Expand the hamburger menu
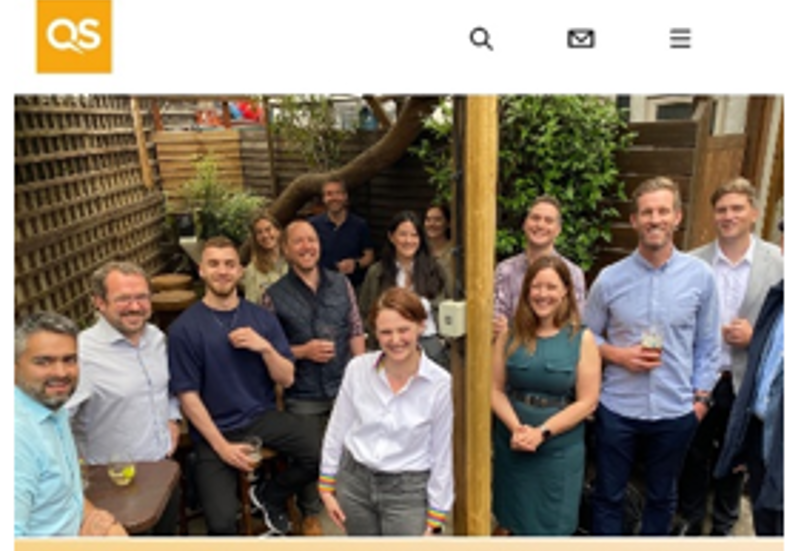800x551 pixels. click(x=680, y=38)
